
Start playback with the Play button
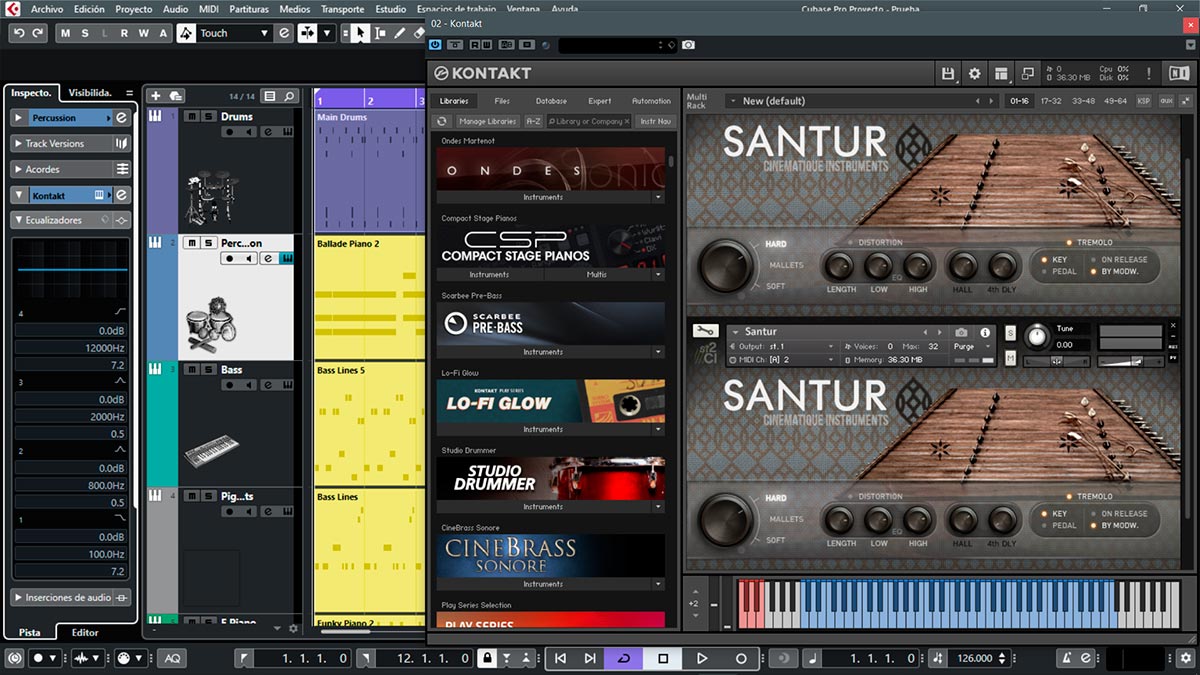702,658
